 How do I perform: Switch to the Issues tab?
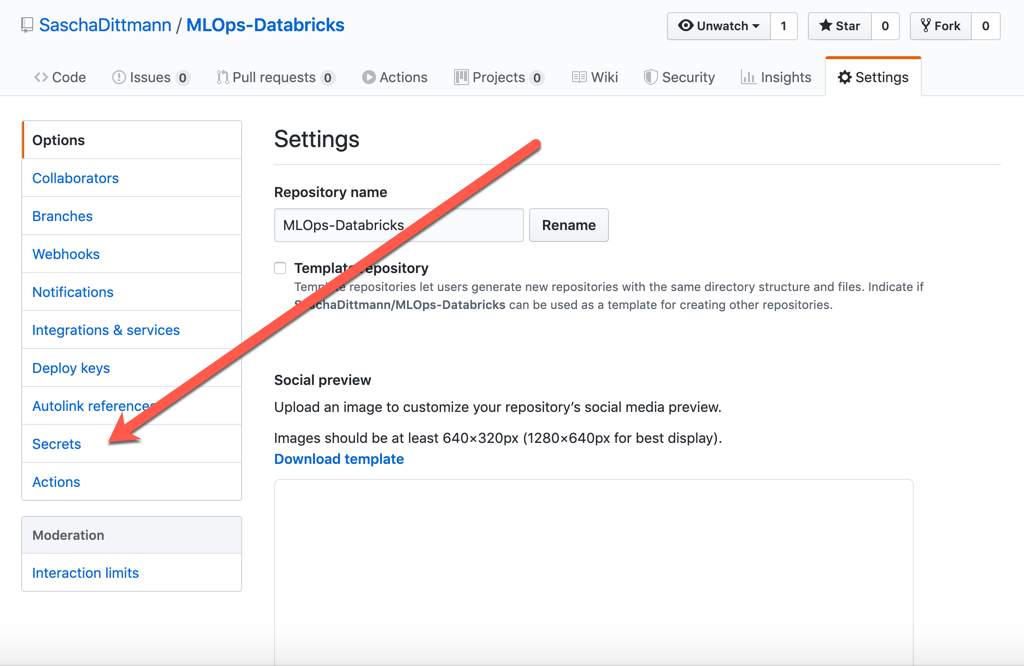click(x=151, y=77)
